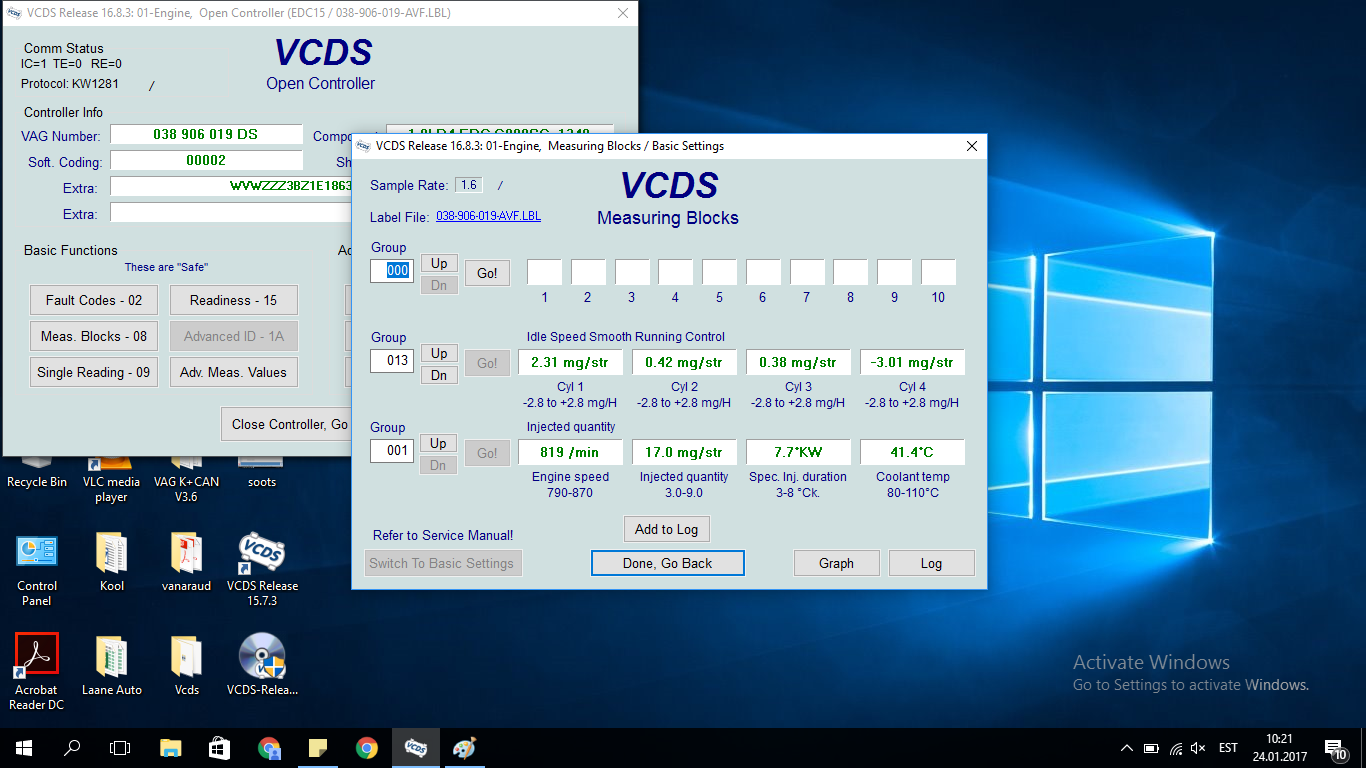
Task: Click Soft. Coding field 00002
Action: [206, 160]
